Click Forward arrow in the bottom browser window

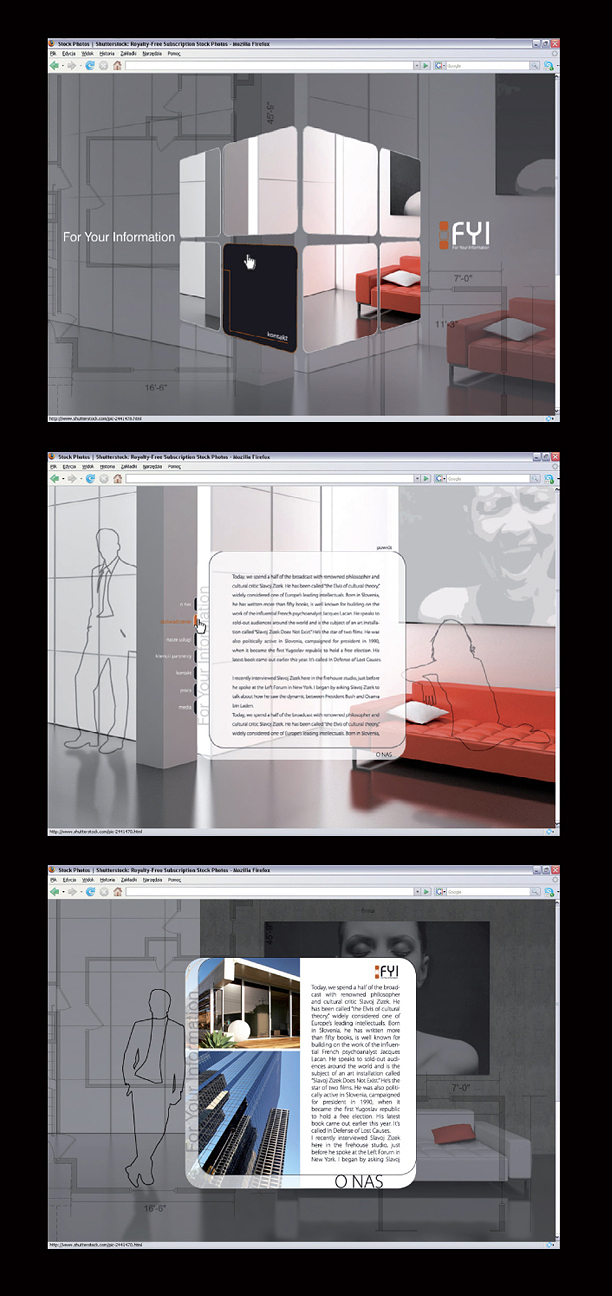(x=71, y=891)
